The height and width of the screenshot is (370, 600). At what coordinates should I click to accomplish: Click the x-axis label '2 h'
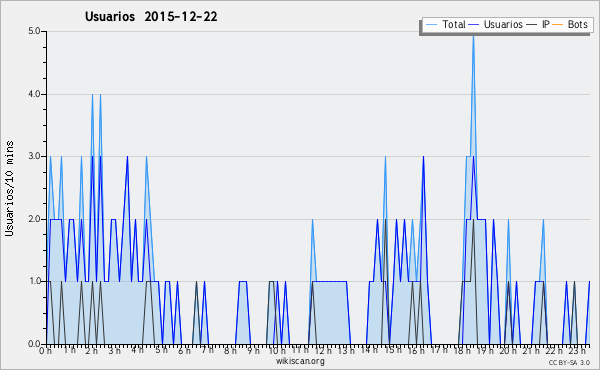click(91, 351)
